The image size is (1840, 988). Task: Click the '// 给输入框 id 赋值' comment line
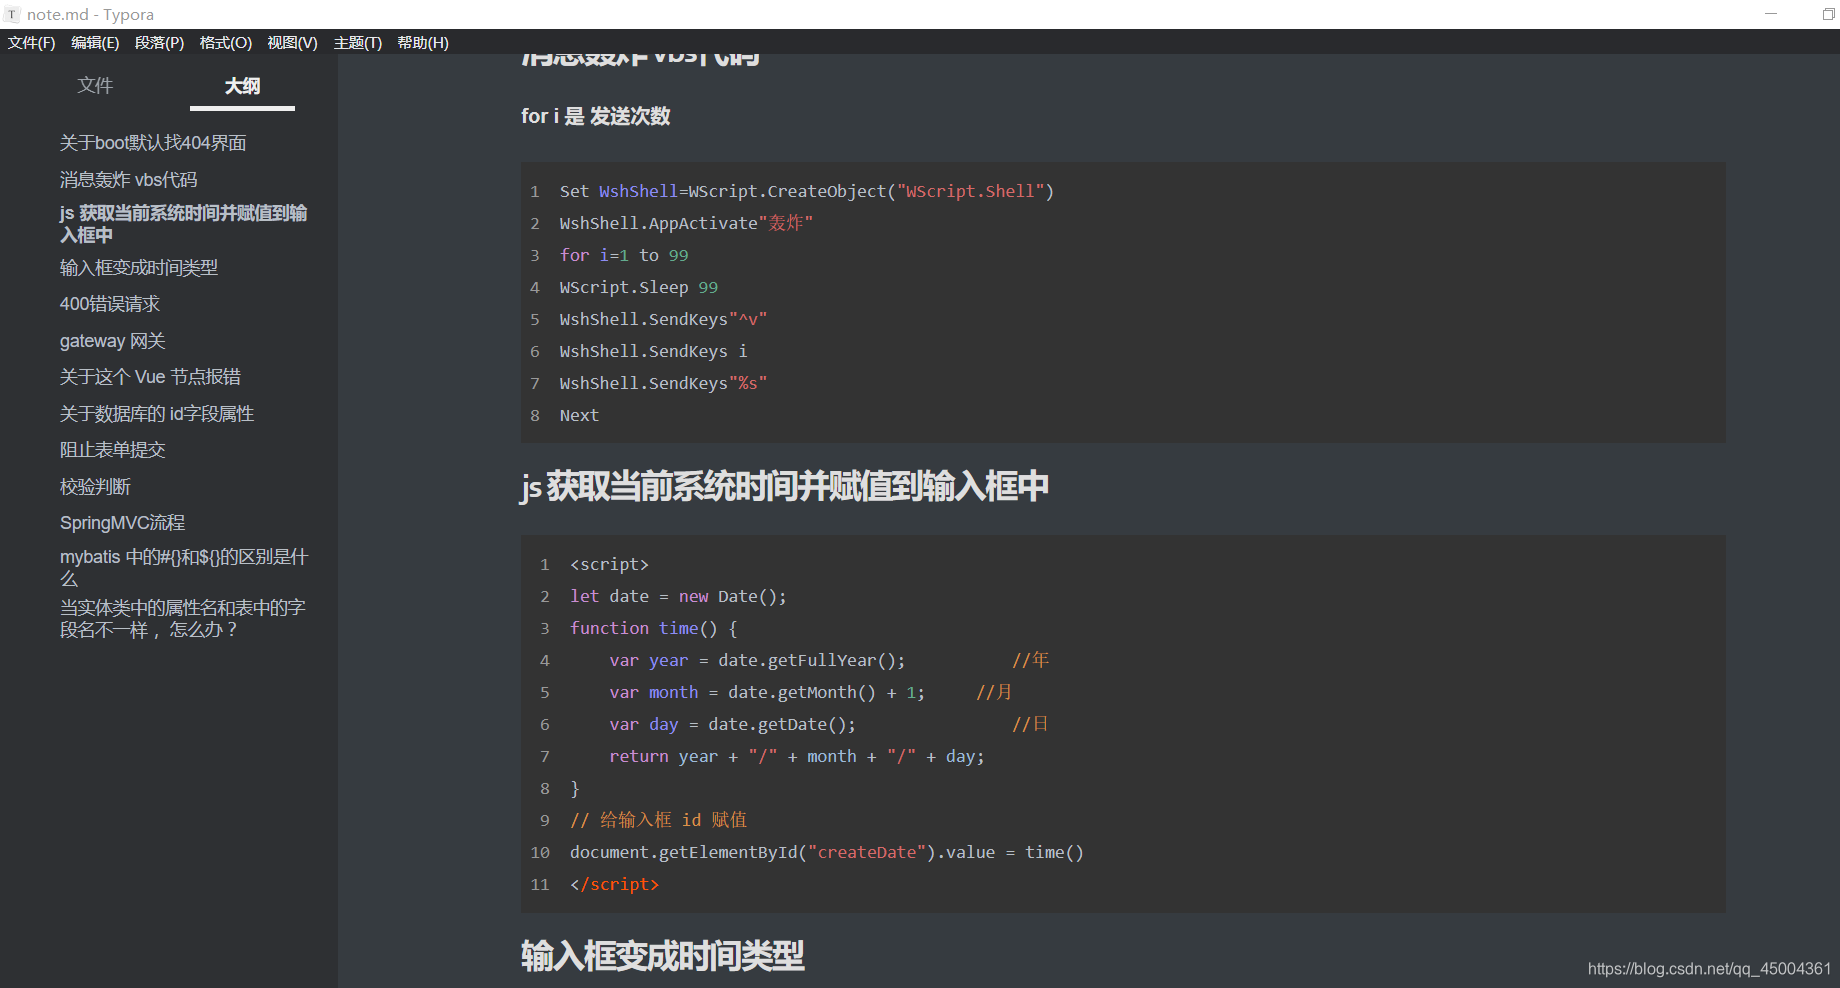click(x=659, y=820)
